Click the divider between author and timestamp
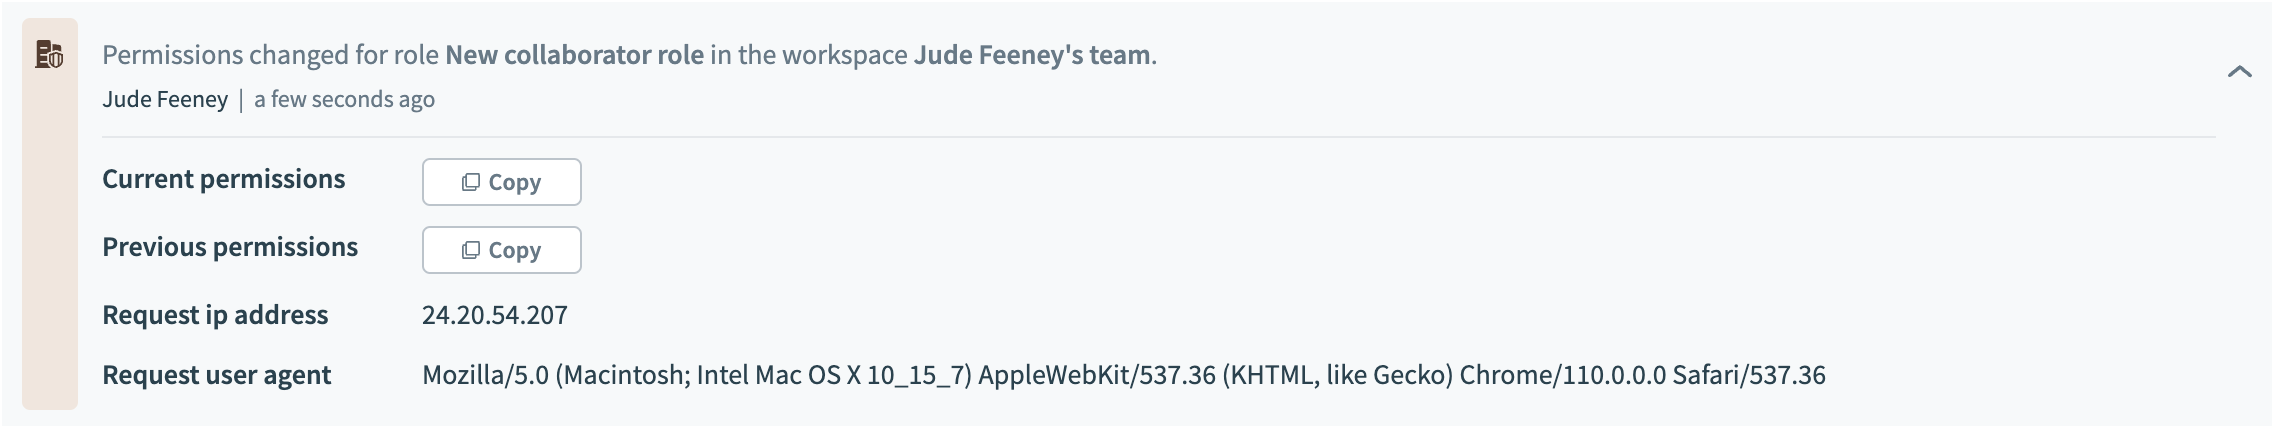 point(241,100)
